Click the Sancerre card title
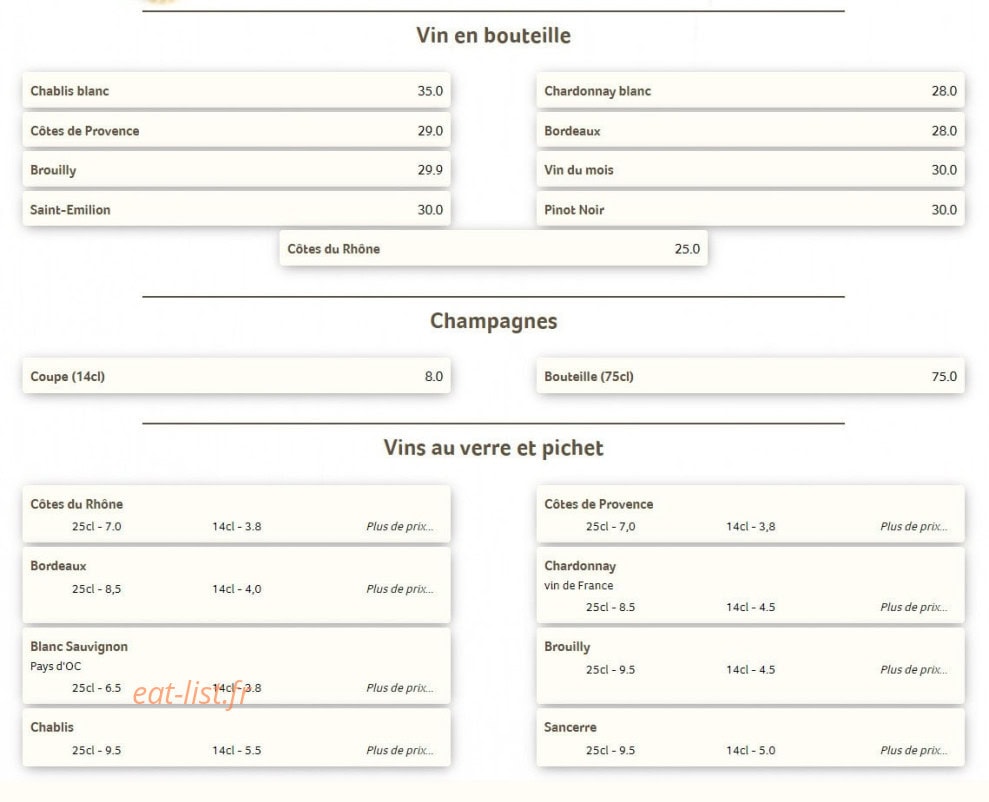Viewport: 989px width, 802px height. pyautogui.click(x=570, y=727)
